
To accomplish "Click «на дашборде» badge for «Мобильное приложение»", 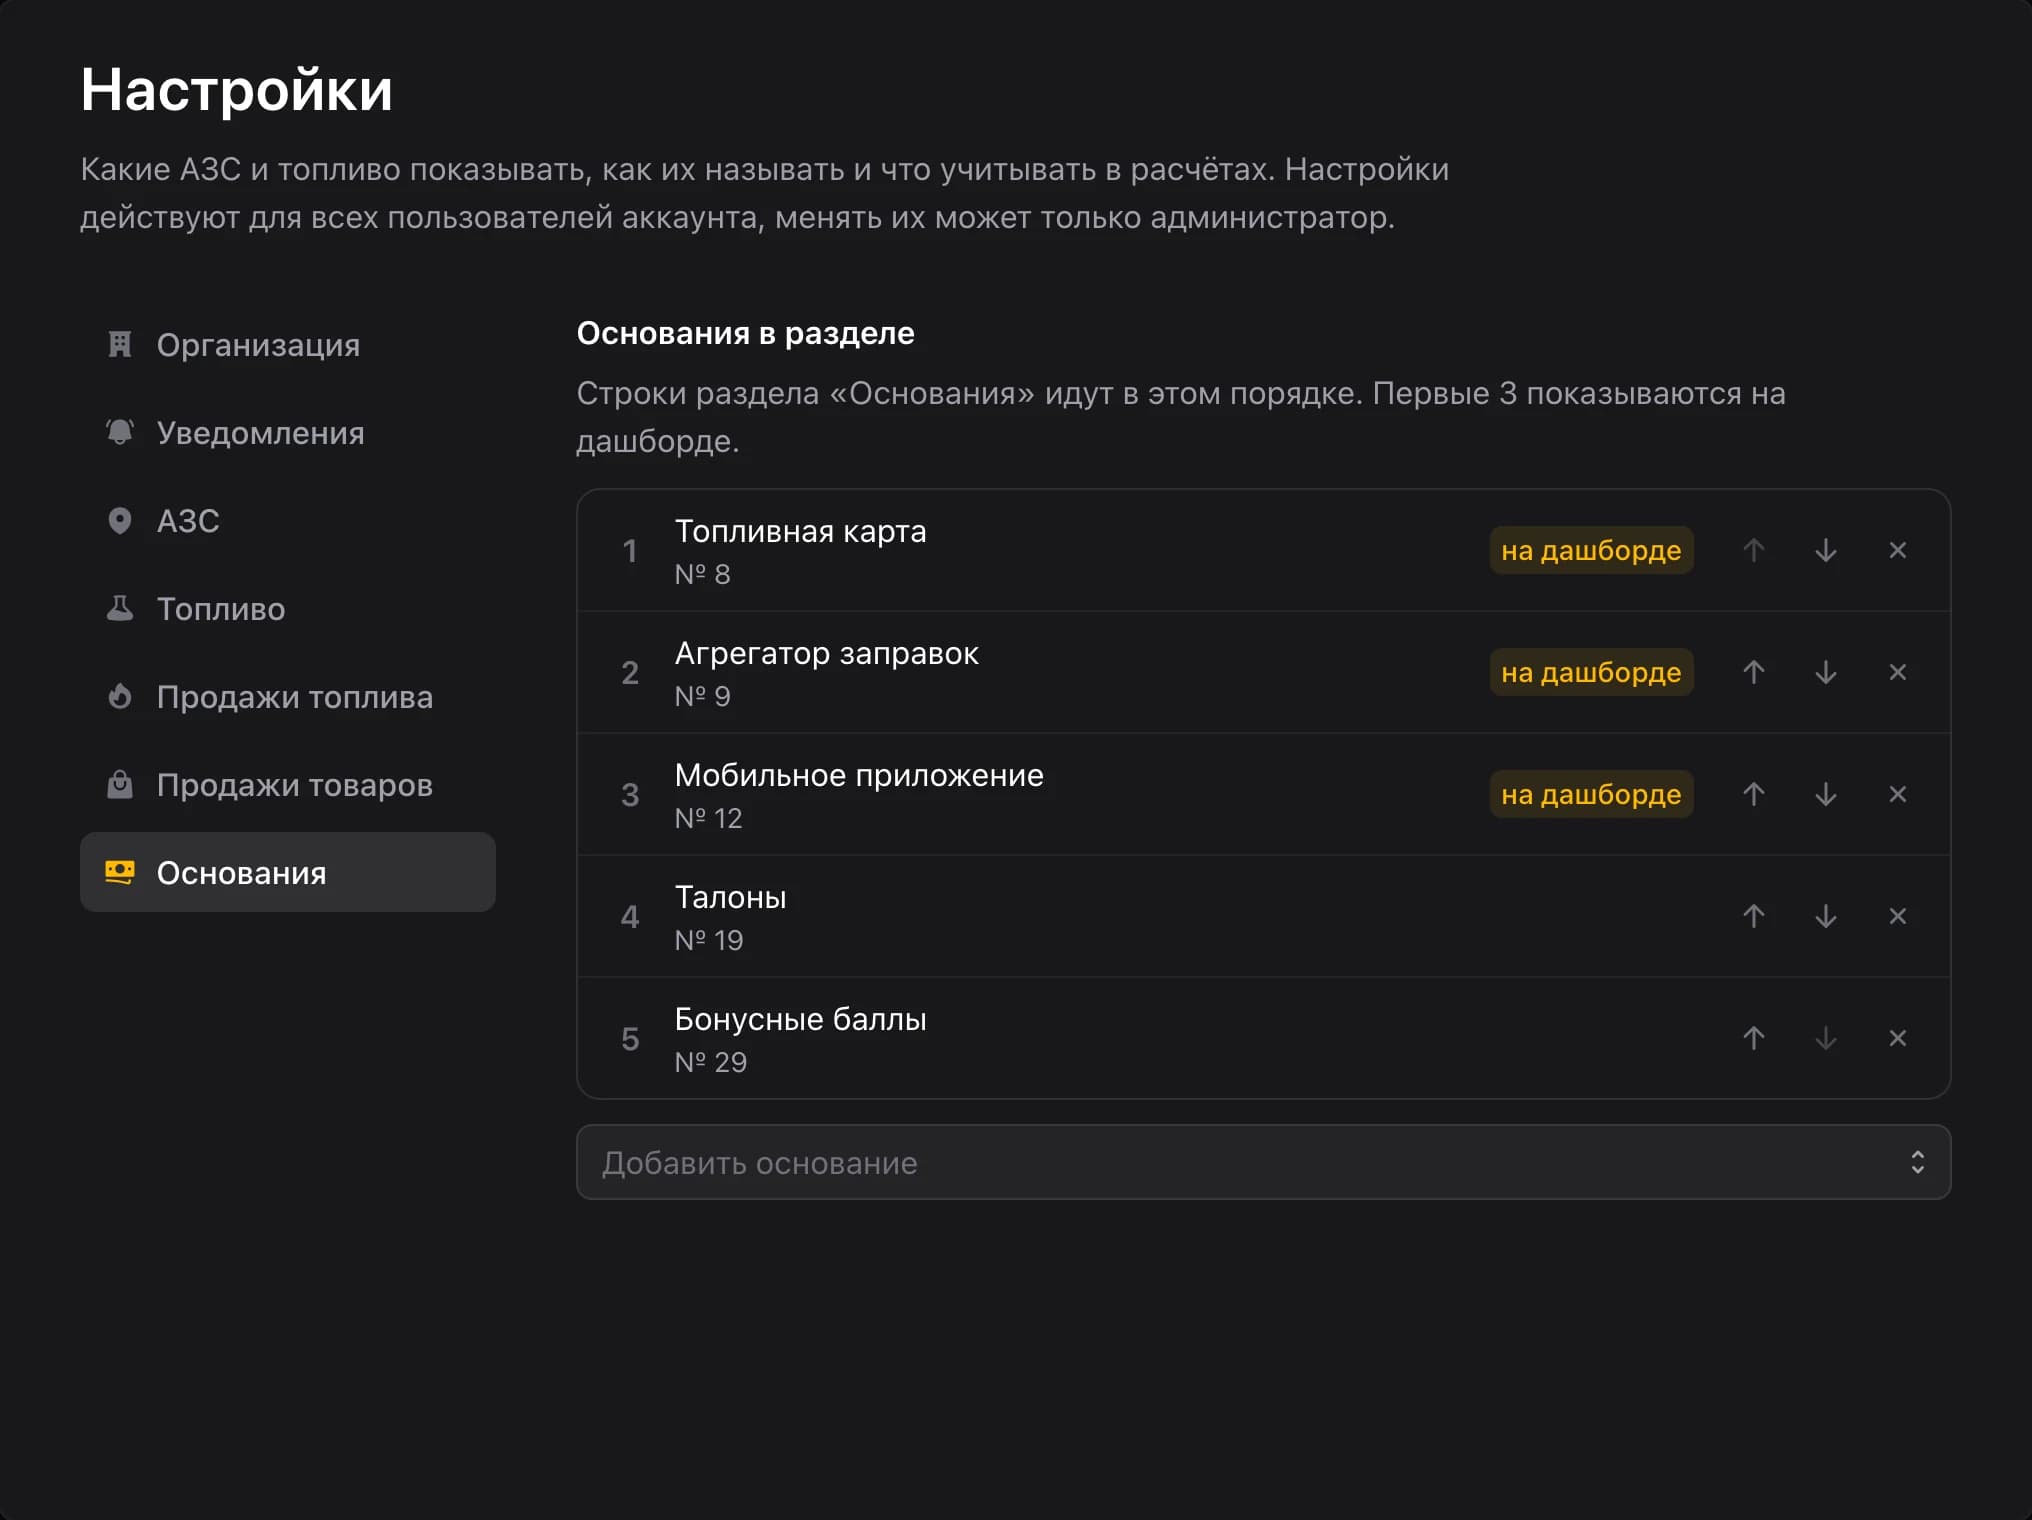I will [x=1591, y=794].
